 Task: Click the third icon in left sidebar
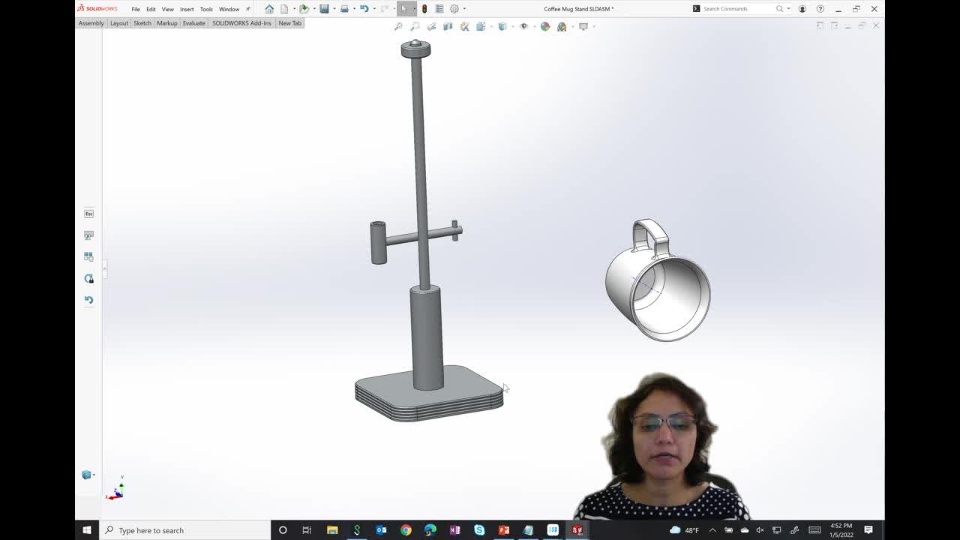[89, 257]
